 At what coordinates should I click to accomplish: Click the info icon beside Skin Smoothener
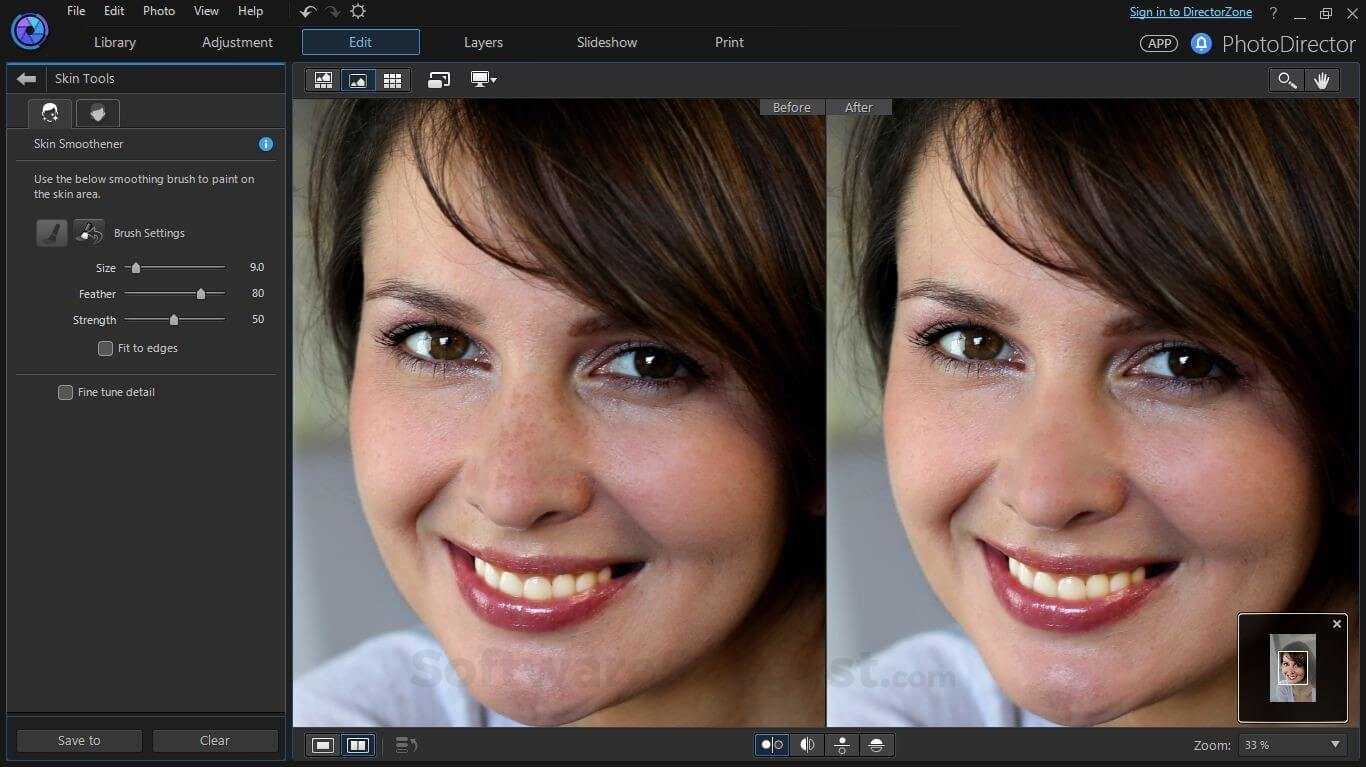(x=266, y=144)
